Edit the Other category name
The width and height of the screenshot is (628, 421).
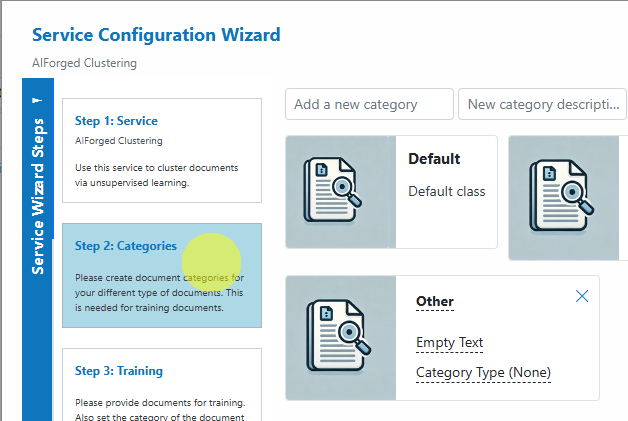pyautogui.click(x=435, y=301)
